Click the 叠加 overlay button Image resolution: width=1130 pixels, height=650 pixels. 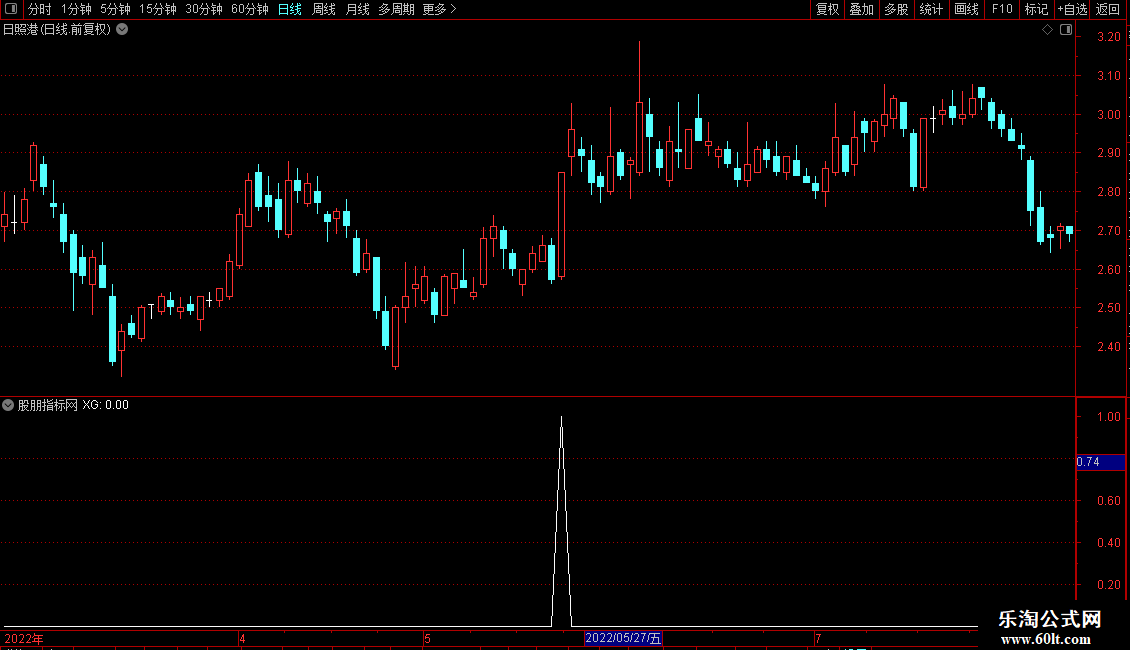click(861, 9)
